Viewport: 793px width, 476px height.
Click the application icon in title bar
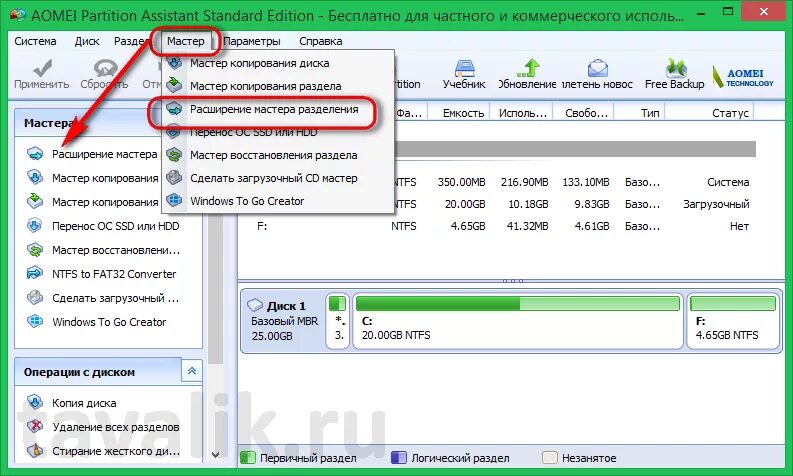point(17,15)
